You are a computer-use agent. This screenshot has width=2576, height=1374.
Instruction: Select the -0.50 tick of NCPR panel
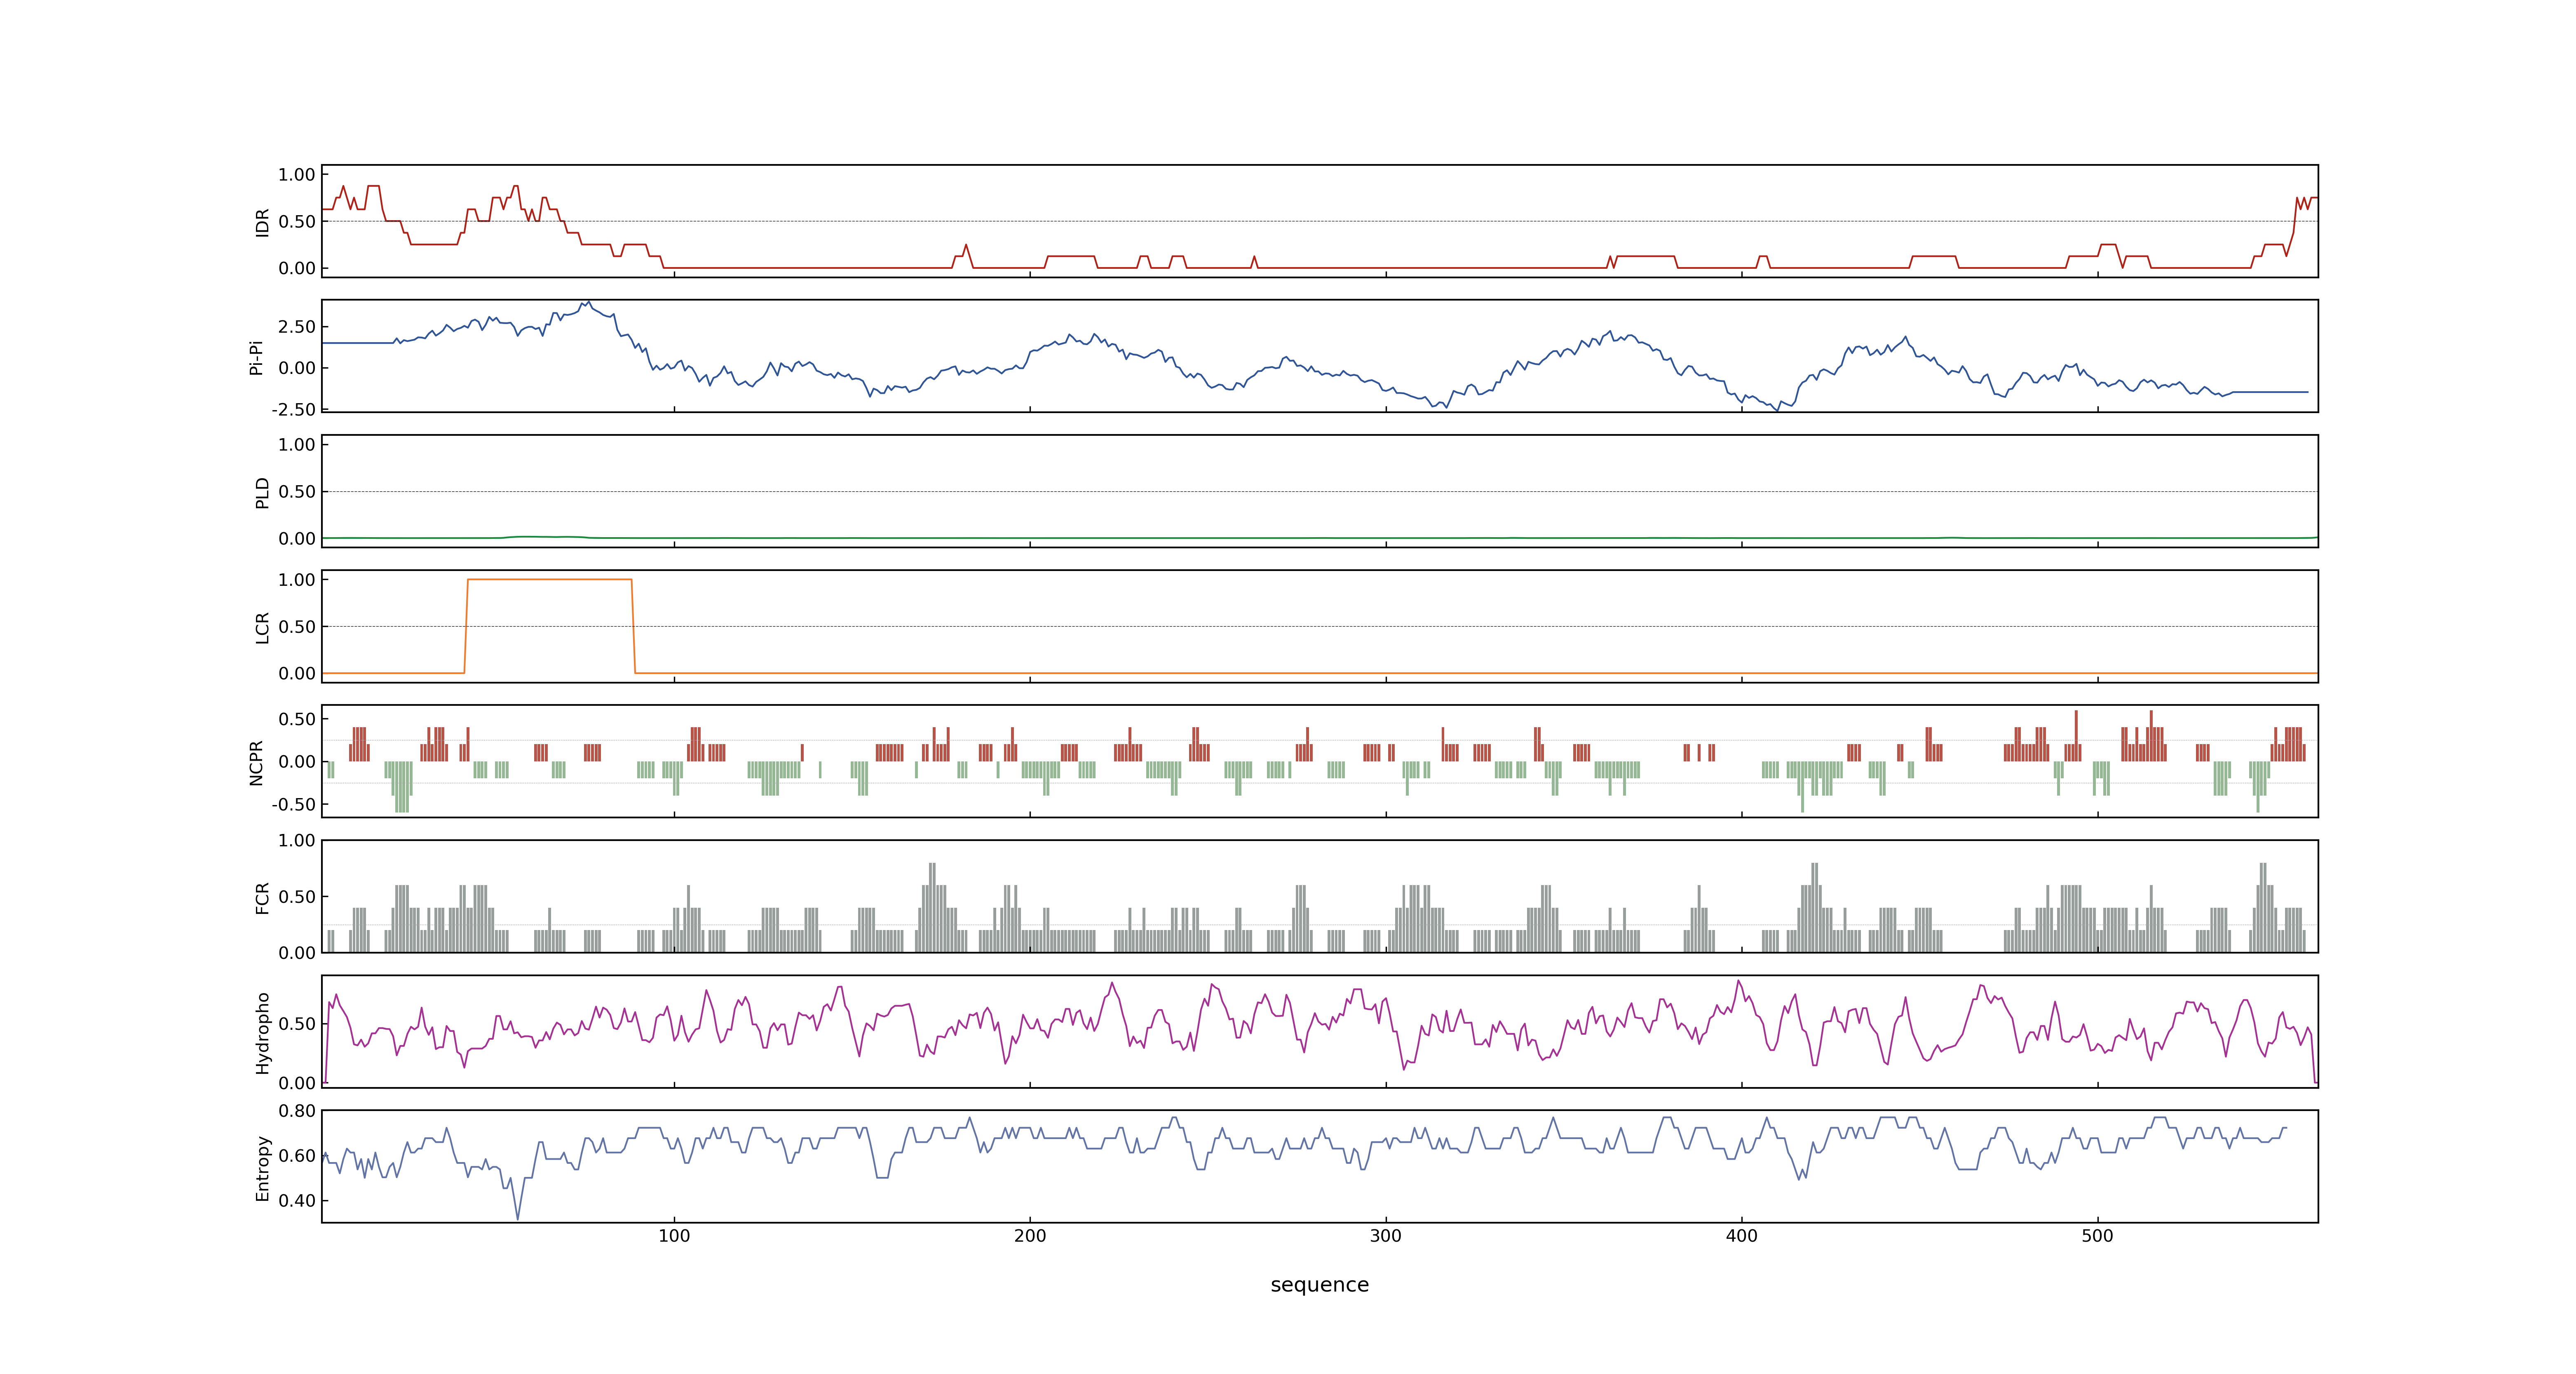click(293, 805)
